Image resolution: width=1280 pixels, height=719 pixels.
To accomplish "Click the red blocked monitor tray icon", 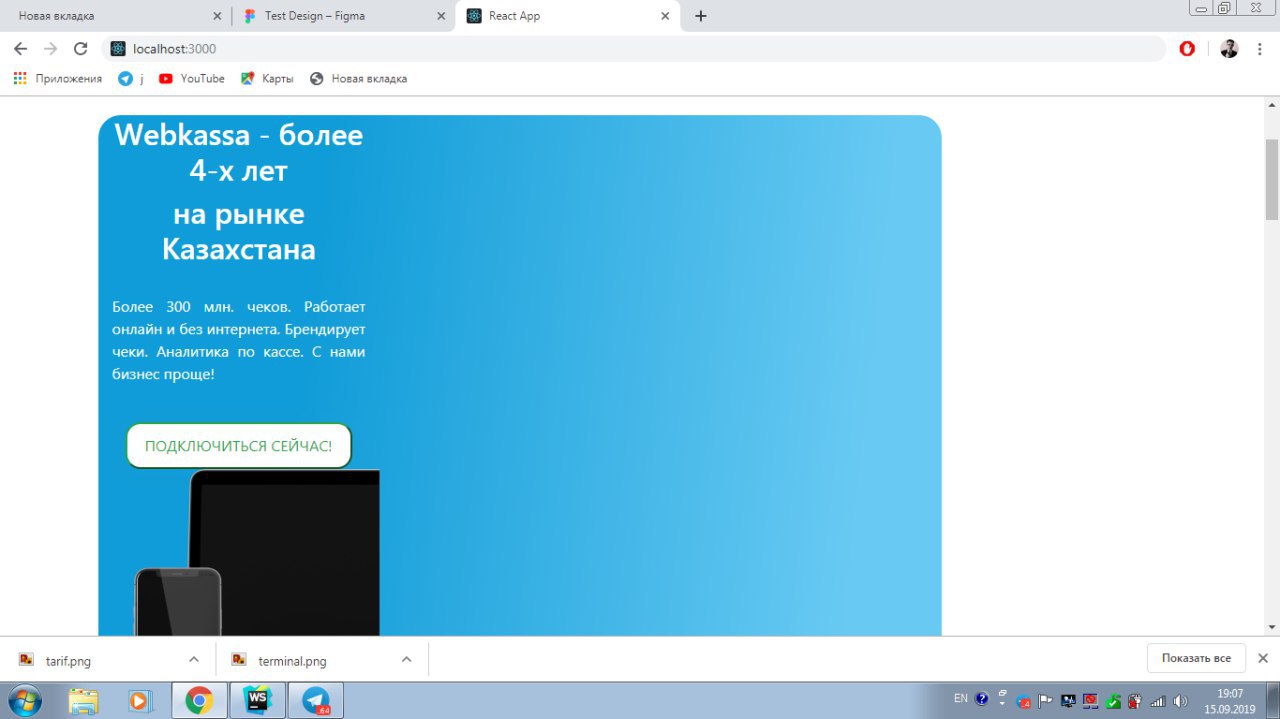I will click(x=1090, y=701).
